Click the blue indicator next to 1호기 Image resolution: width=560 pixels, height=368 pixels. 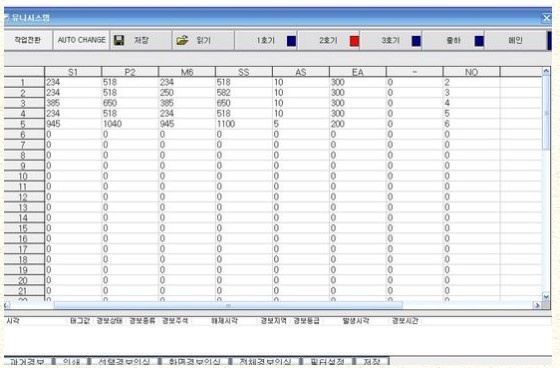291,41
